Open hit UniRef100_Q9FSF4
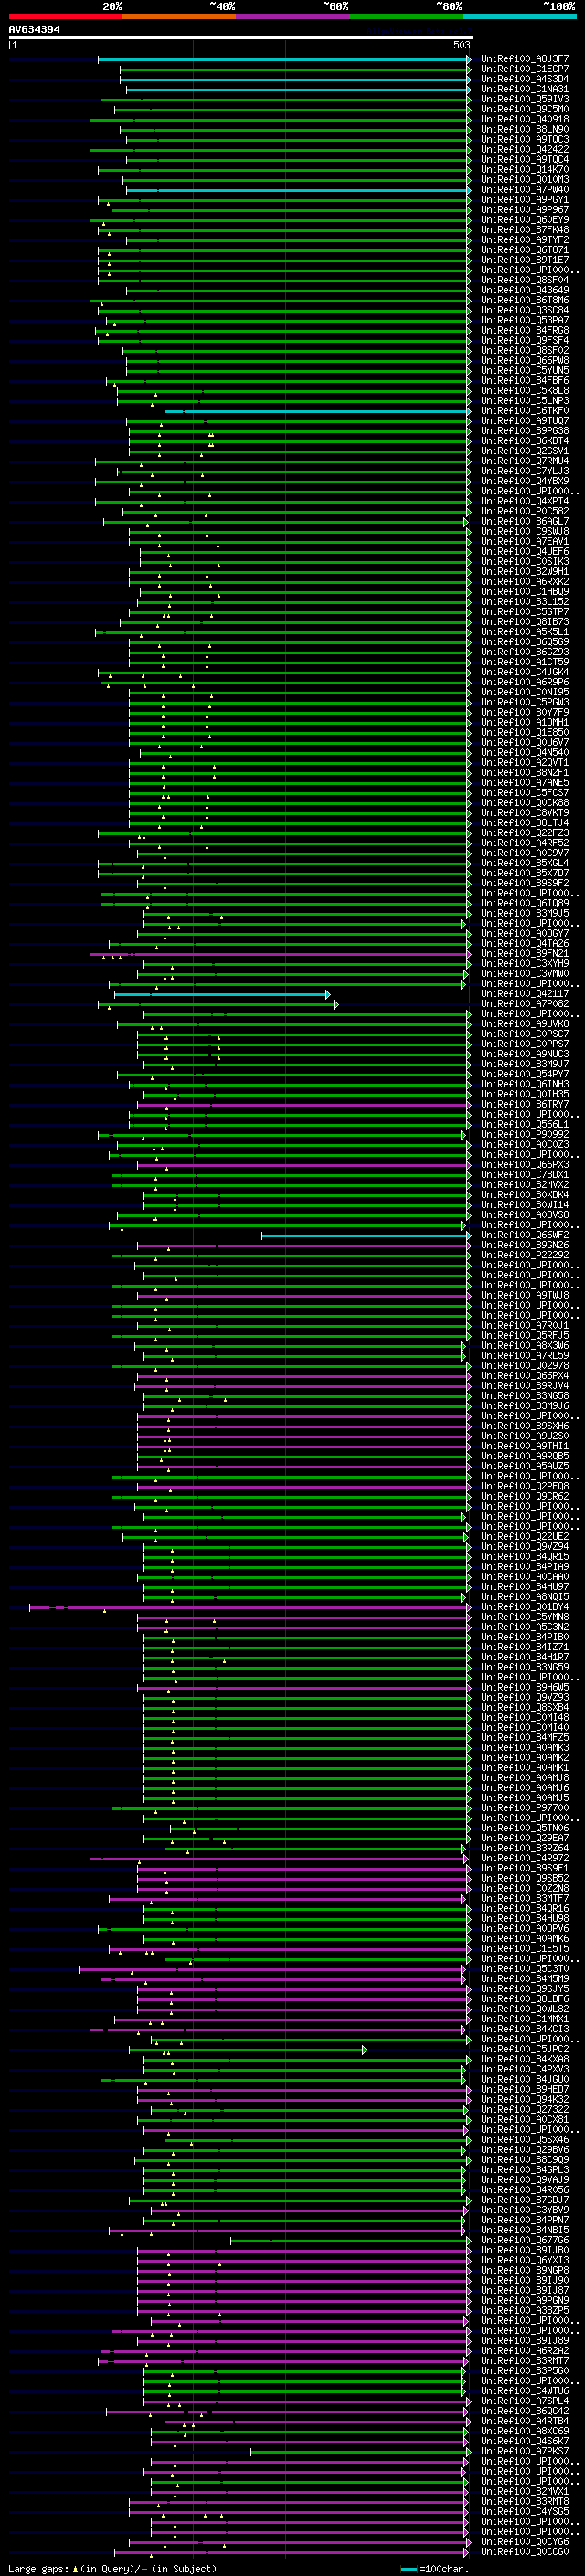Screen dimensions: 585x2576 tap(525, 340)
